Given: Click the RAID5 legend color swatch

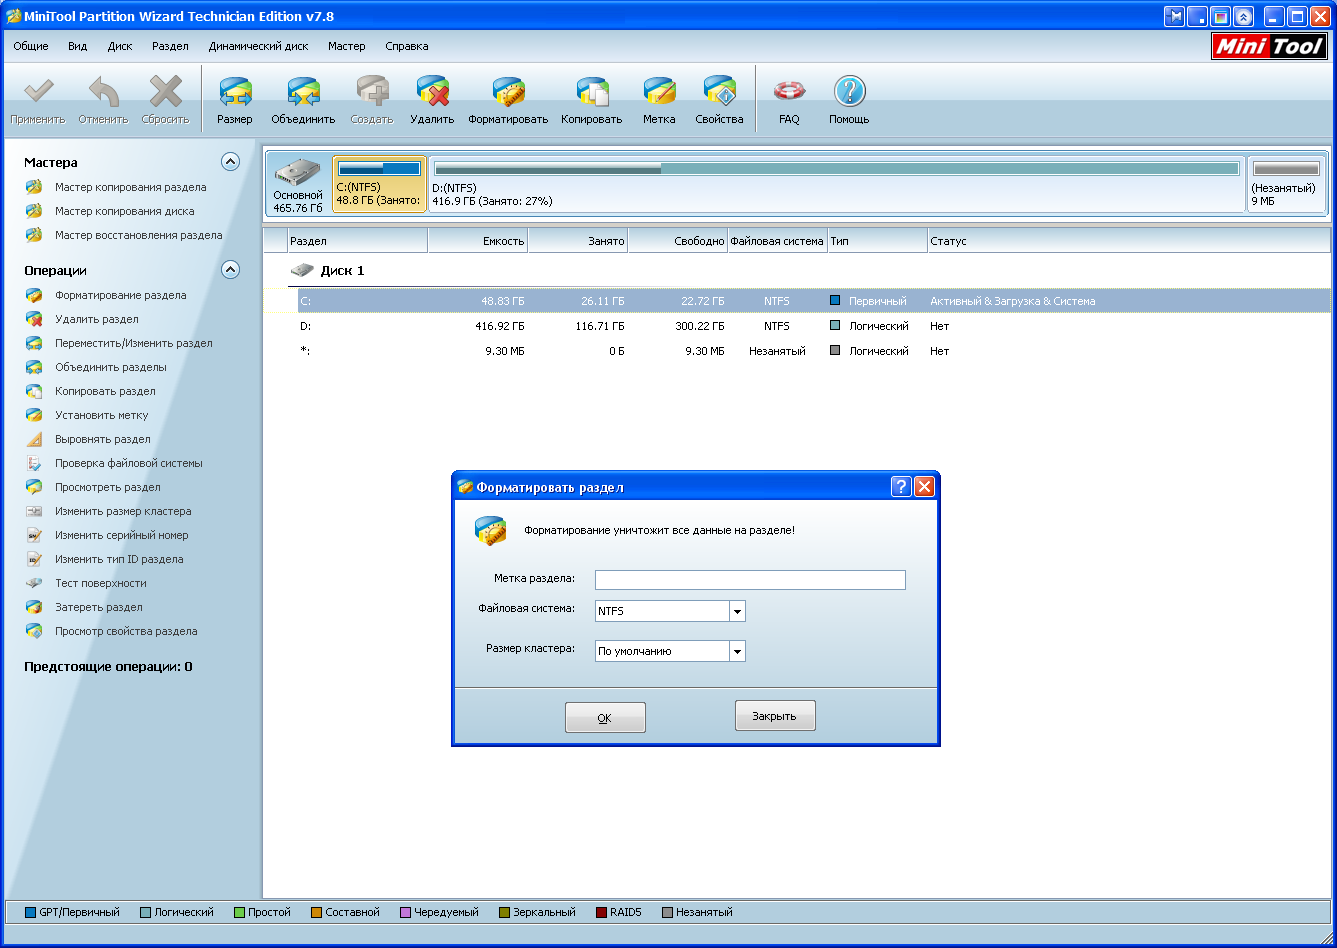Looking at the screenshot, I should point(601,912).
